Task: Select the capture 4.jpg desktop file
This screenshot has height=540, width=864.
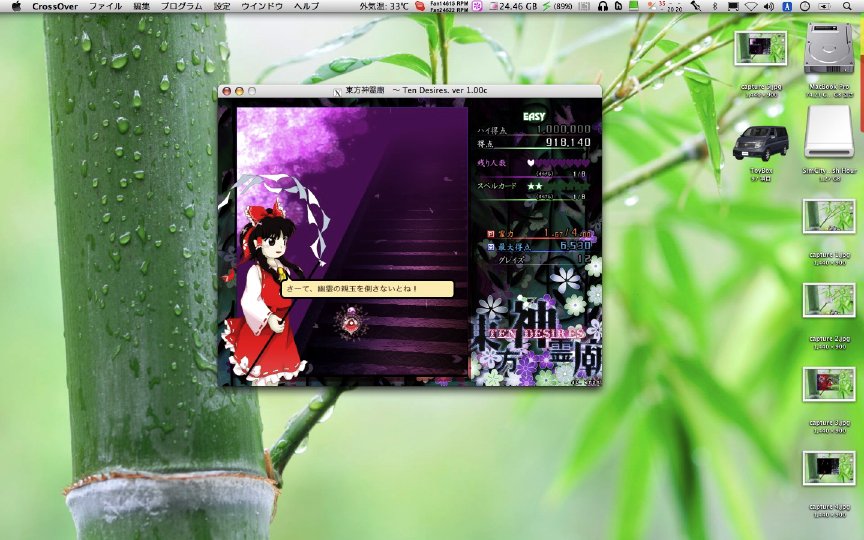Action: point(829,468)
